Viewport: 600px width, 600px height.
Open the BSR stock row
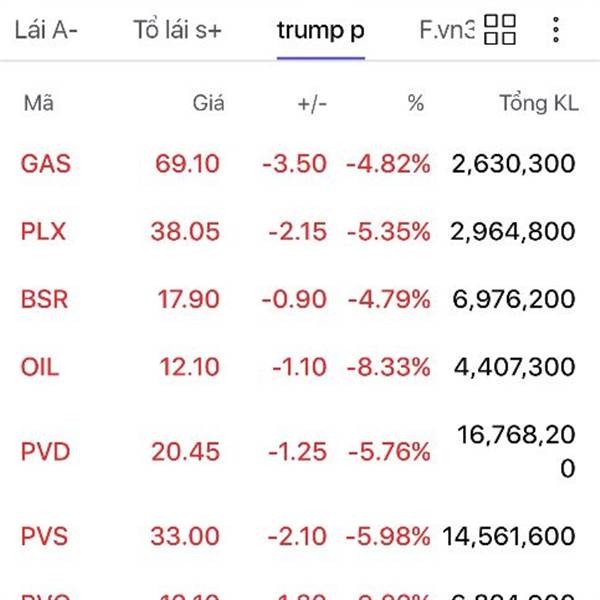300,299
